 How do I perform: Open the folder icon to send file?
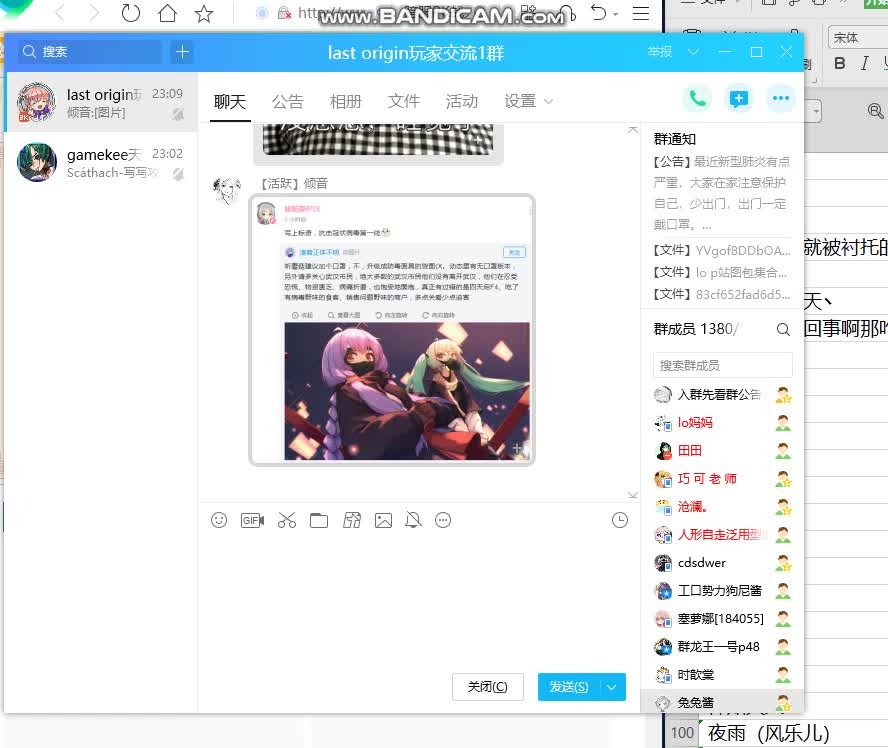point(319,520)
